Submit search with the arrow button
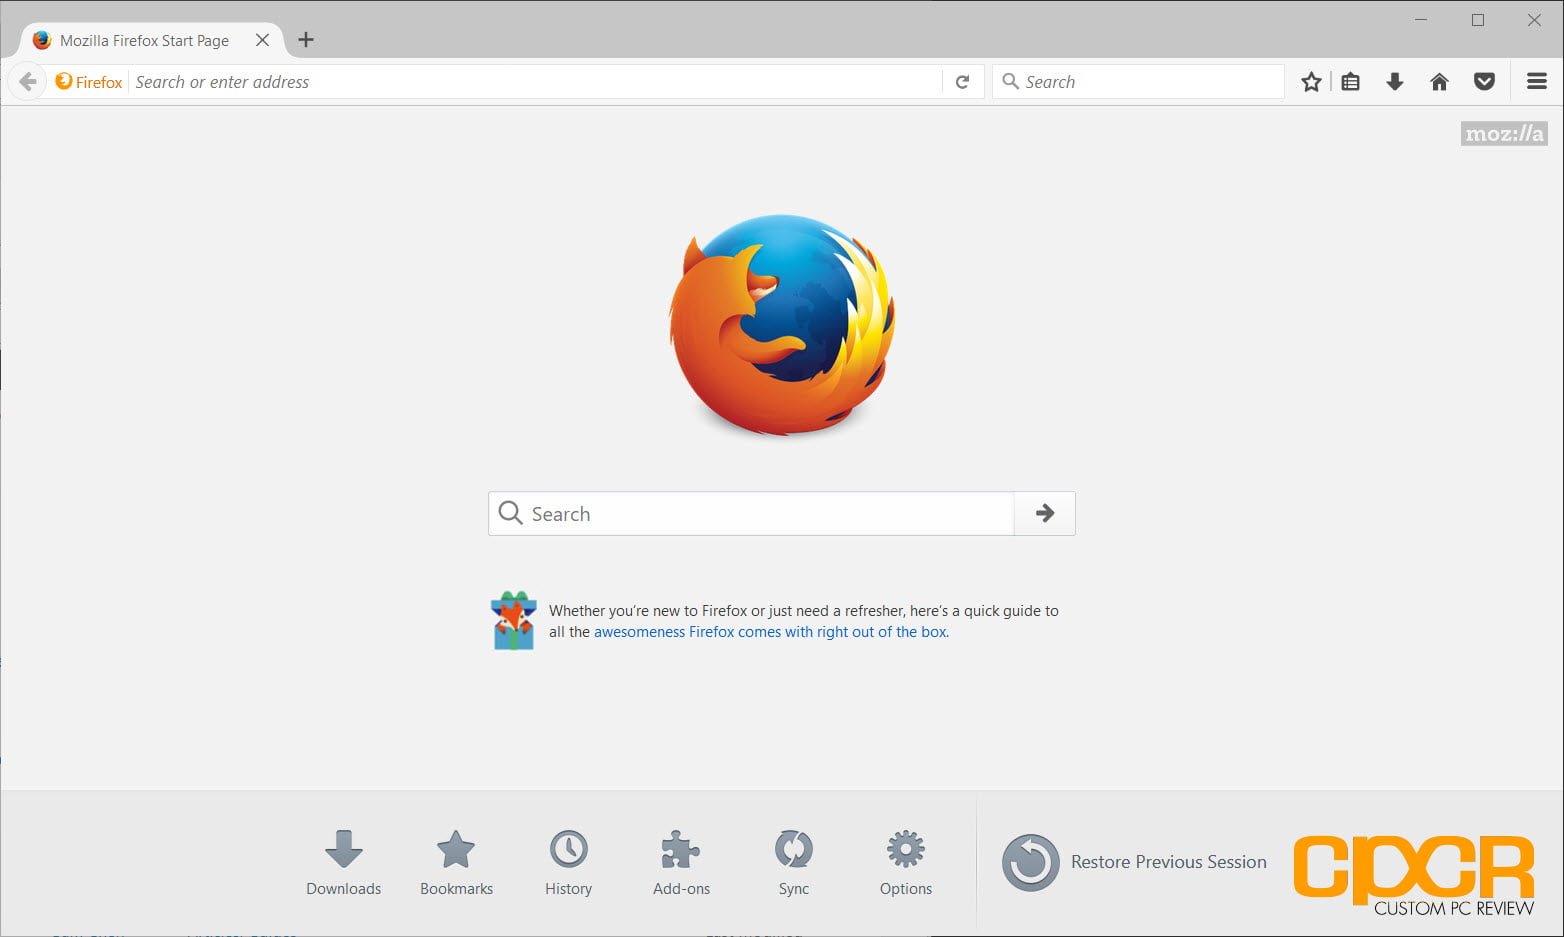The image size is (1564, 937). click(x=1045, y=513)
